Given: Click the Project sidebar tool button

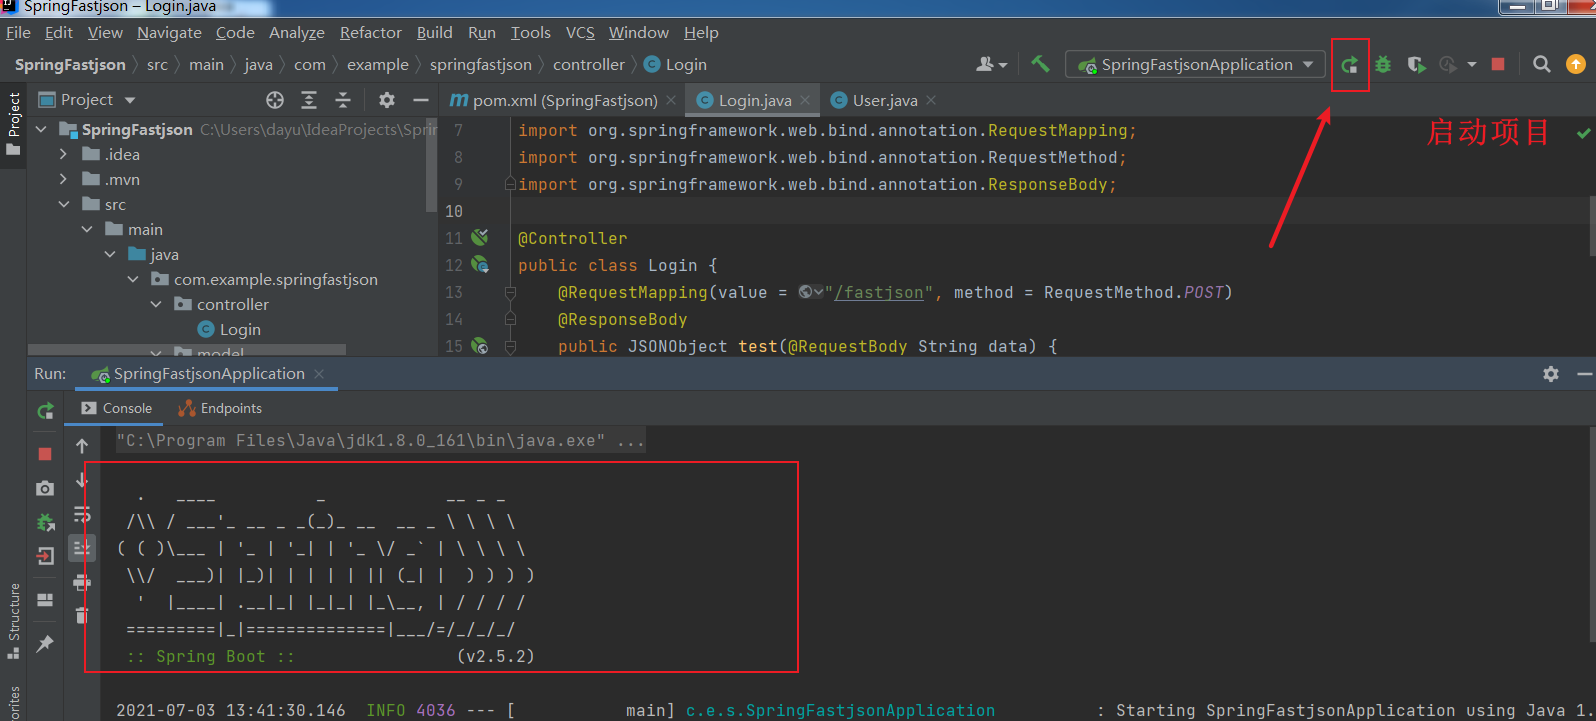Looking at the screenshot, I should [x=14, y=123].
